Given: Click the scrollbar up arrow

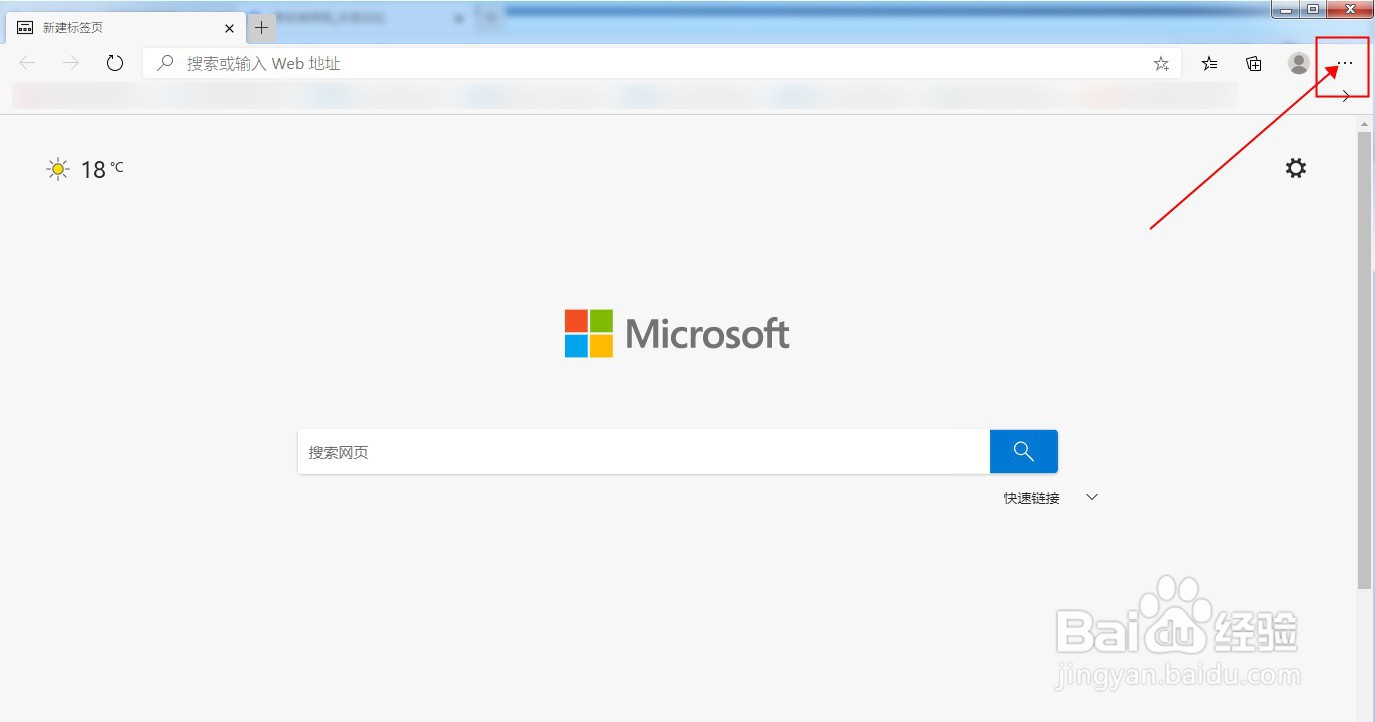Looking at the screenshot, I should click(1365, 122).
